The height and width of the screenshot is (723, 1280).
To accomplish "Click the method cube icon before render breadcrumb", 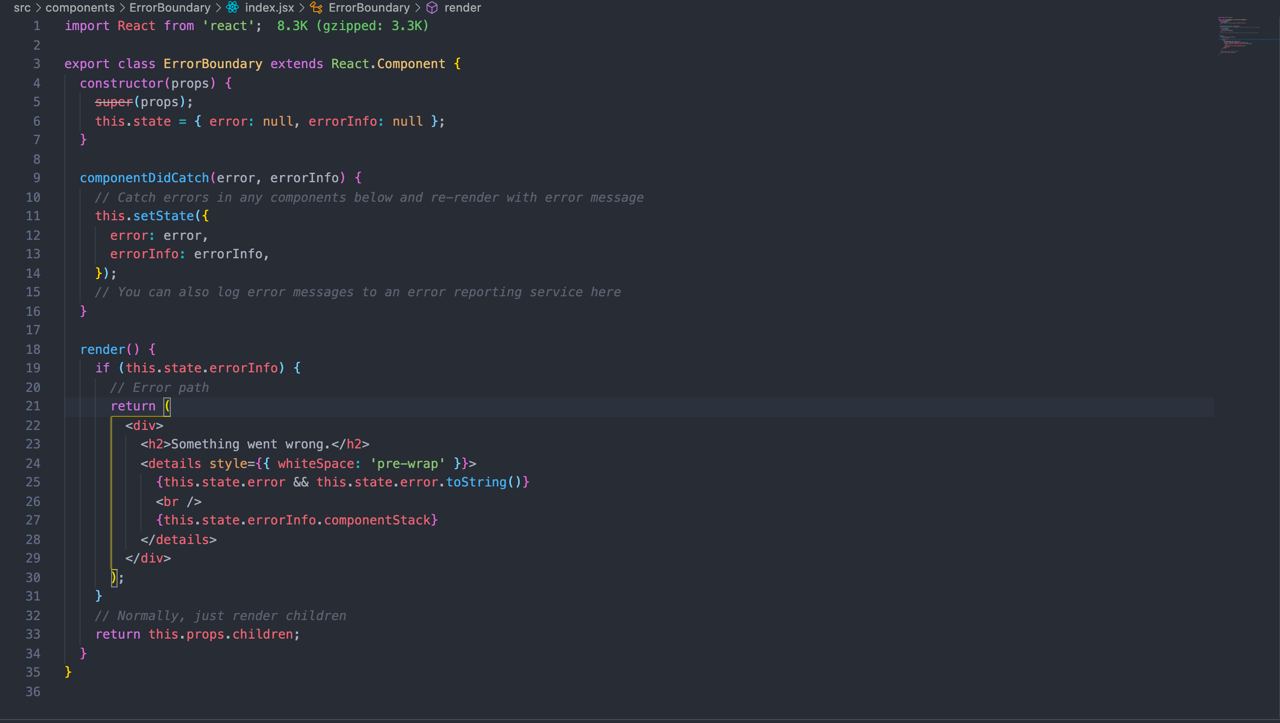I will 432,7.
